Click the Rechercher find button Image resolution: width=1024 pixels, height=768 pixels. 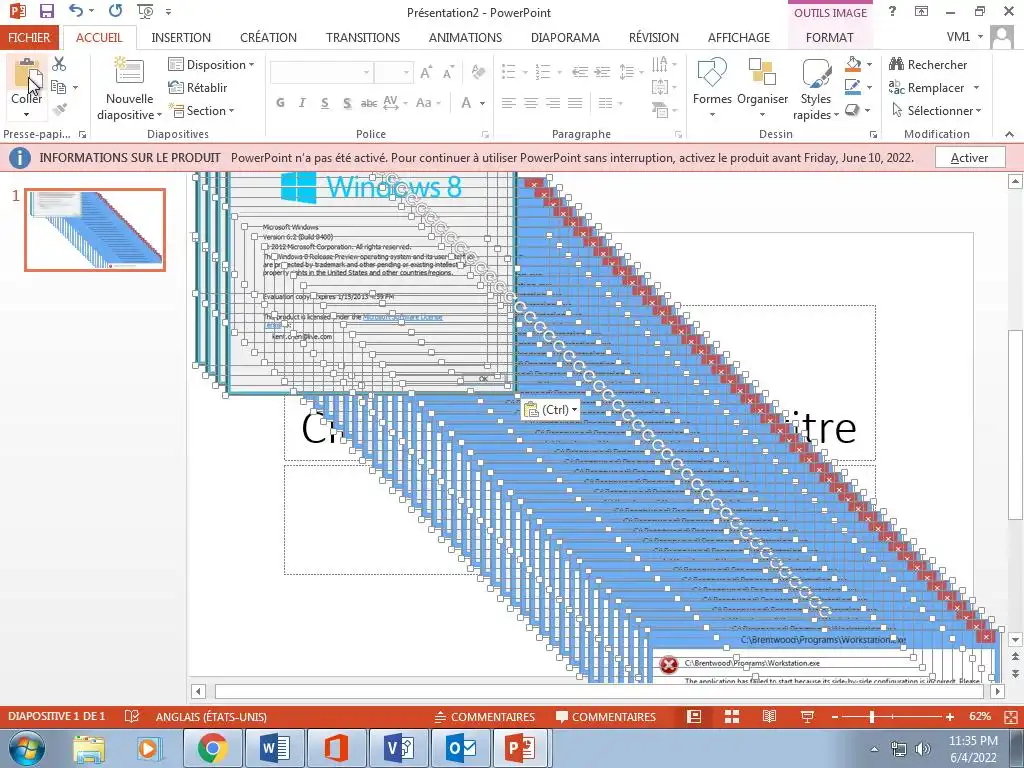[928, 64]
